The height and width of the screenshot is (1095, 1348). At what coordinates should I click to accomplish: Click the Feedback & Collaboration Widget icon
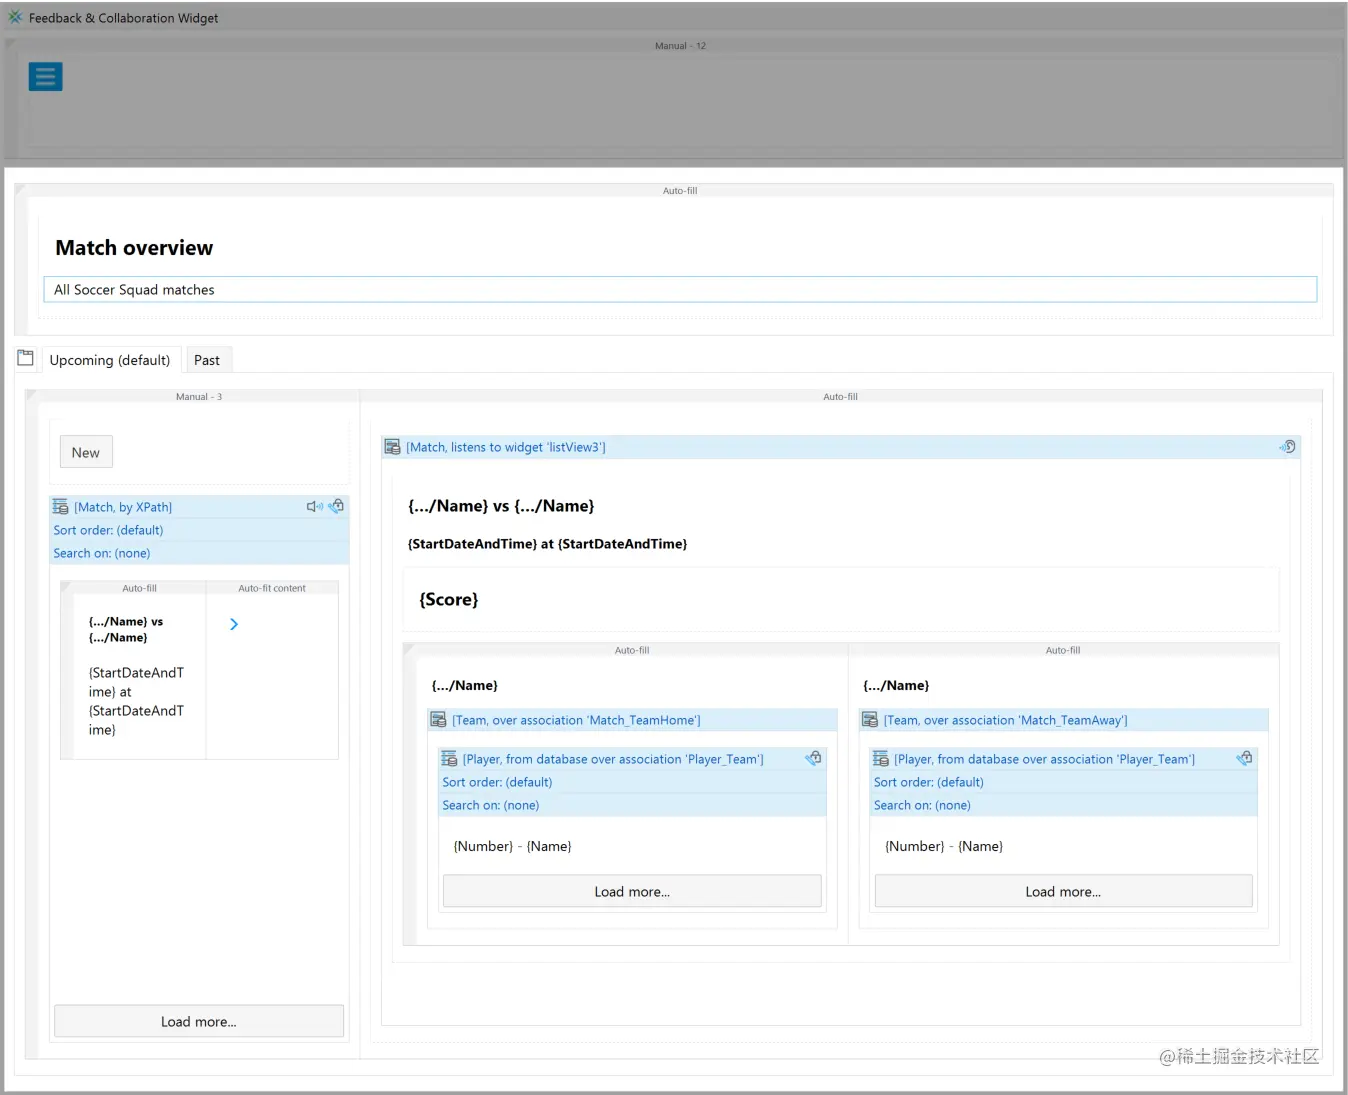click(15, 17)
